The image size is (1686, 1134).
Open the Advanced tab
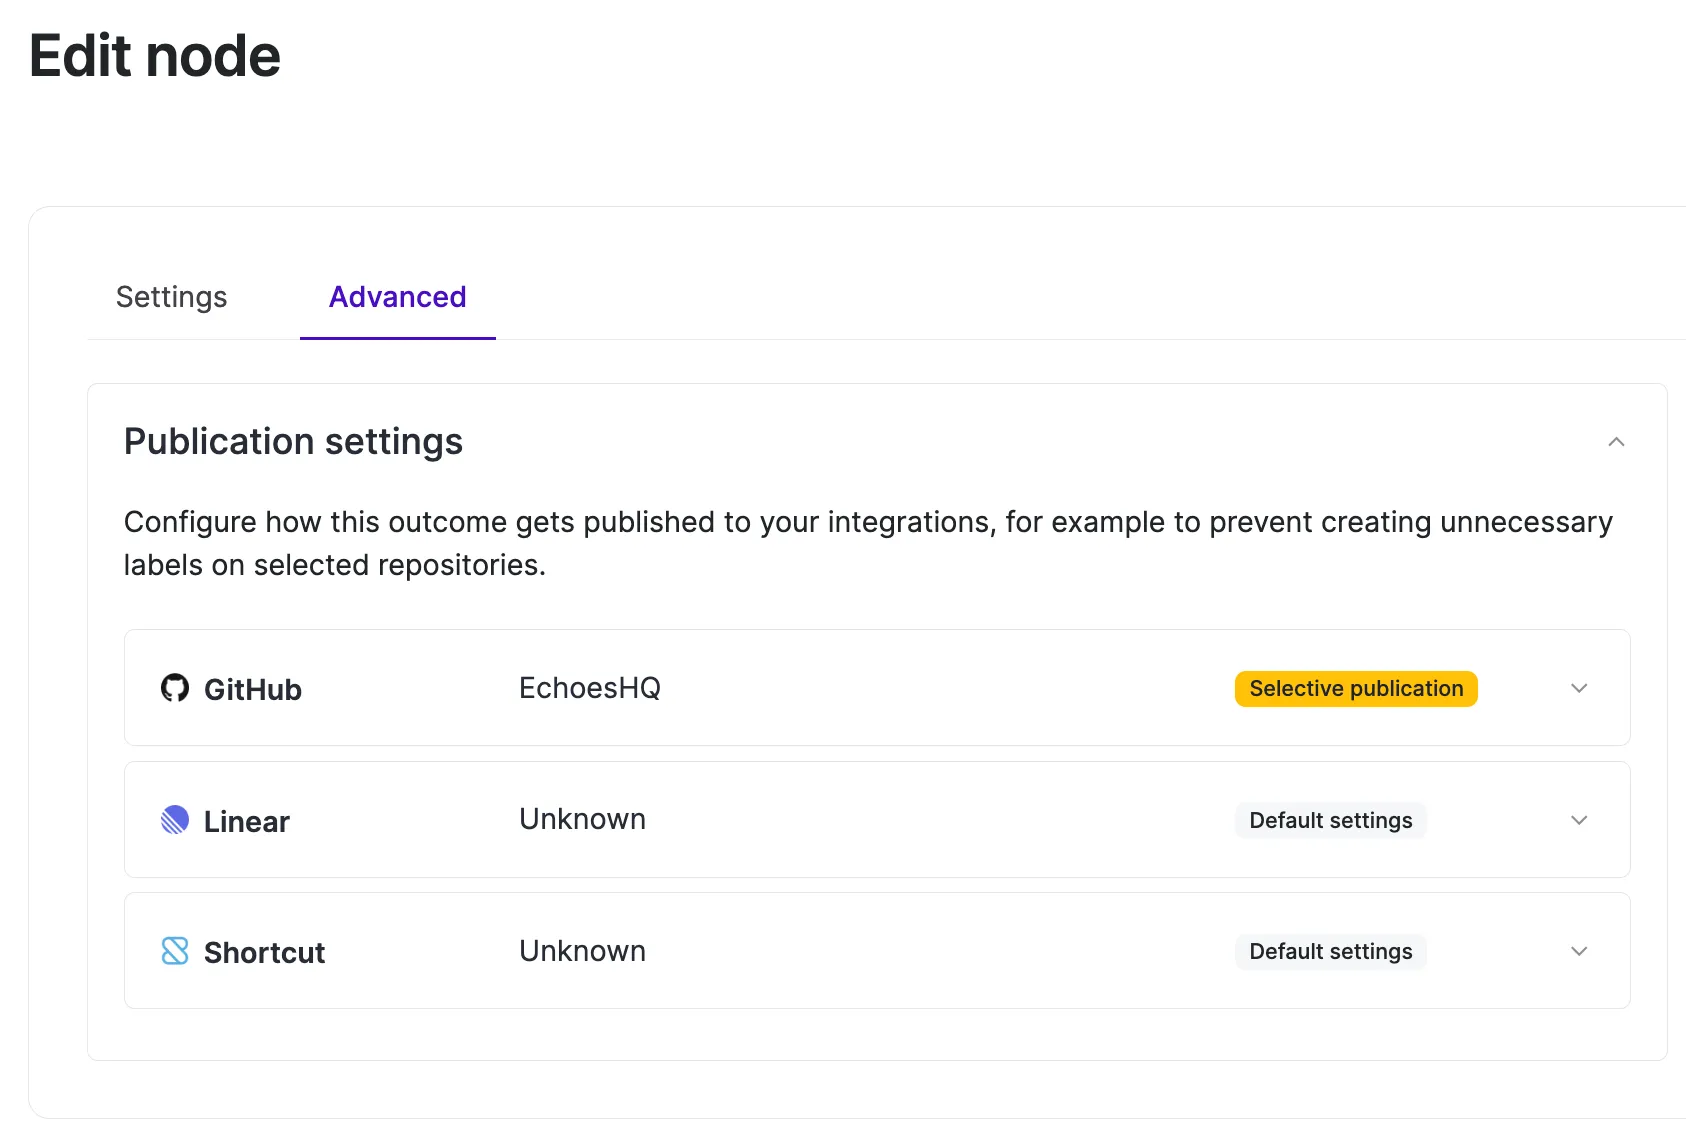point(398,297)
